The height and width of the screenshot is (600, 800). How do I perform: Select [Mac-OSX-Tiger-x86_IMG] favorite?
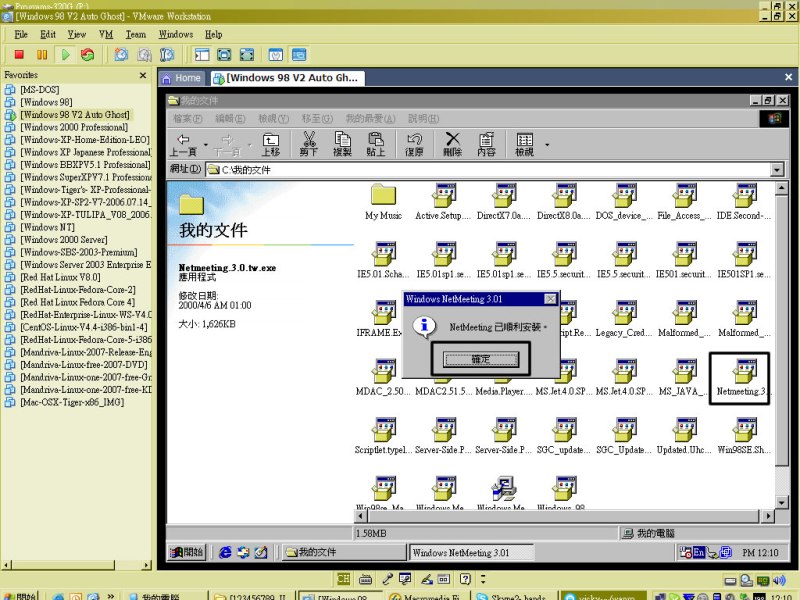(71, 402)
